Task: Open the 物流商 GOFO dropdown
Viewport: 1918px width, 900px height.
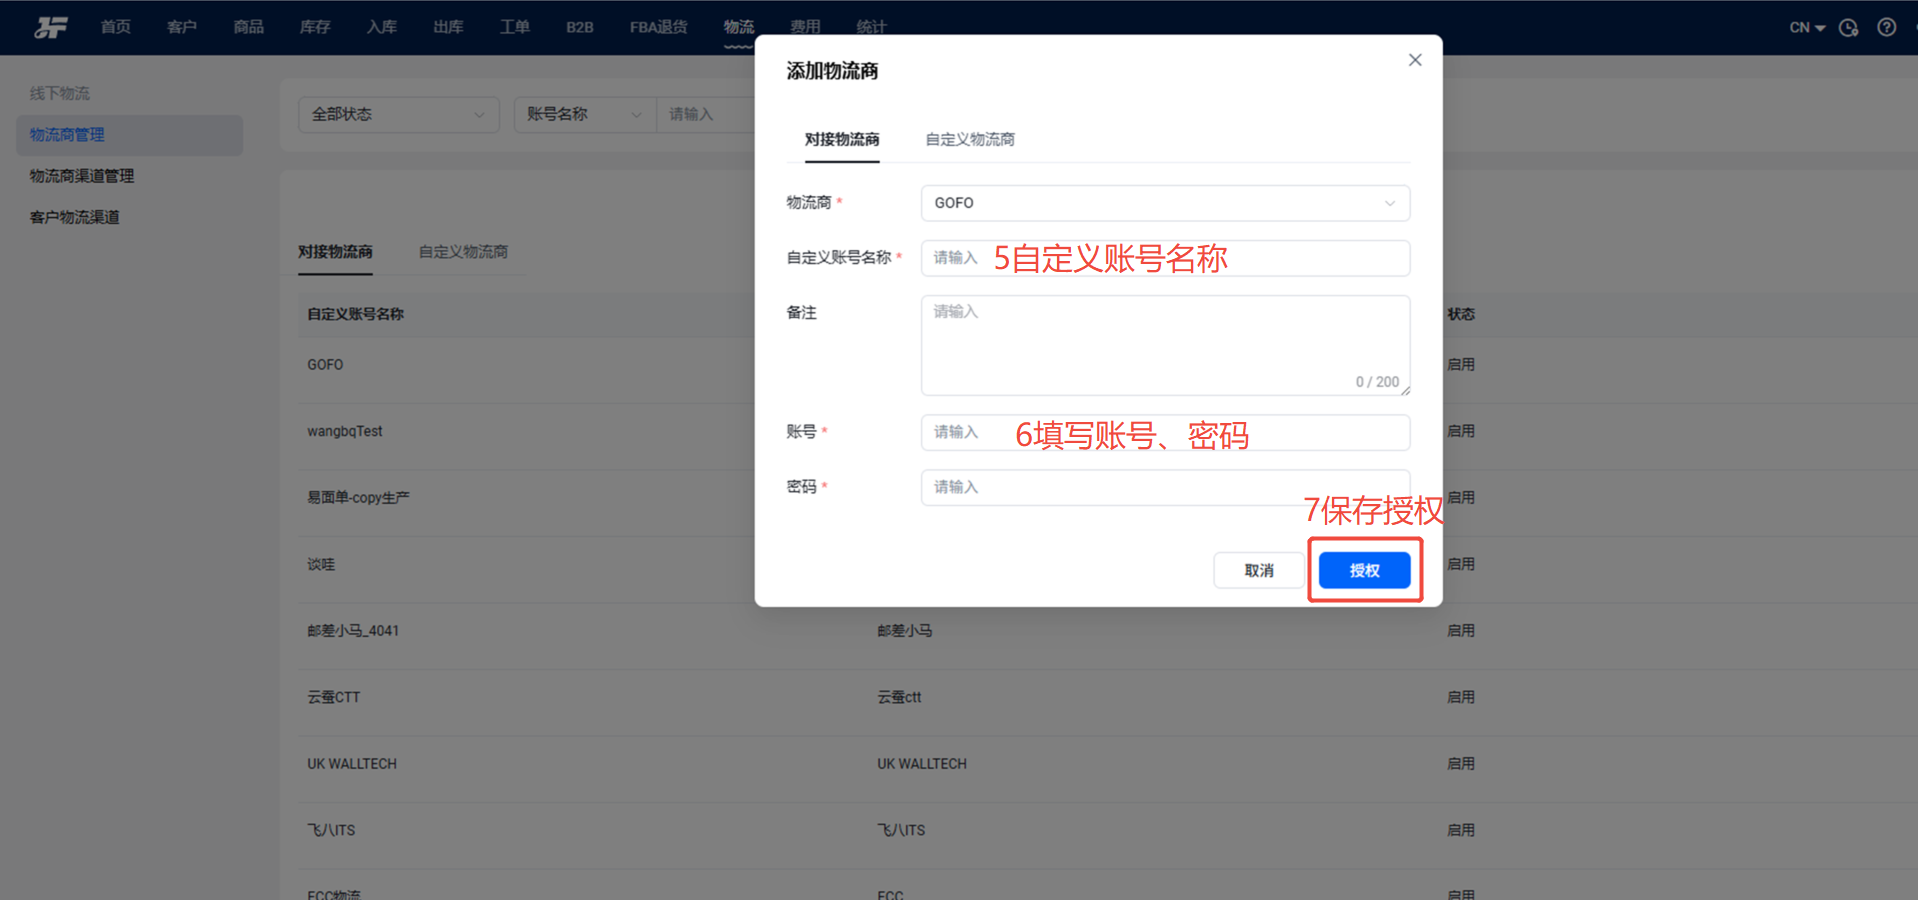Action: click(x=1165, y=203)
